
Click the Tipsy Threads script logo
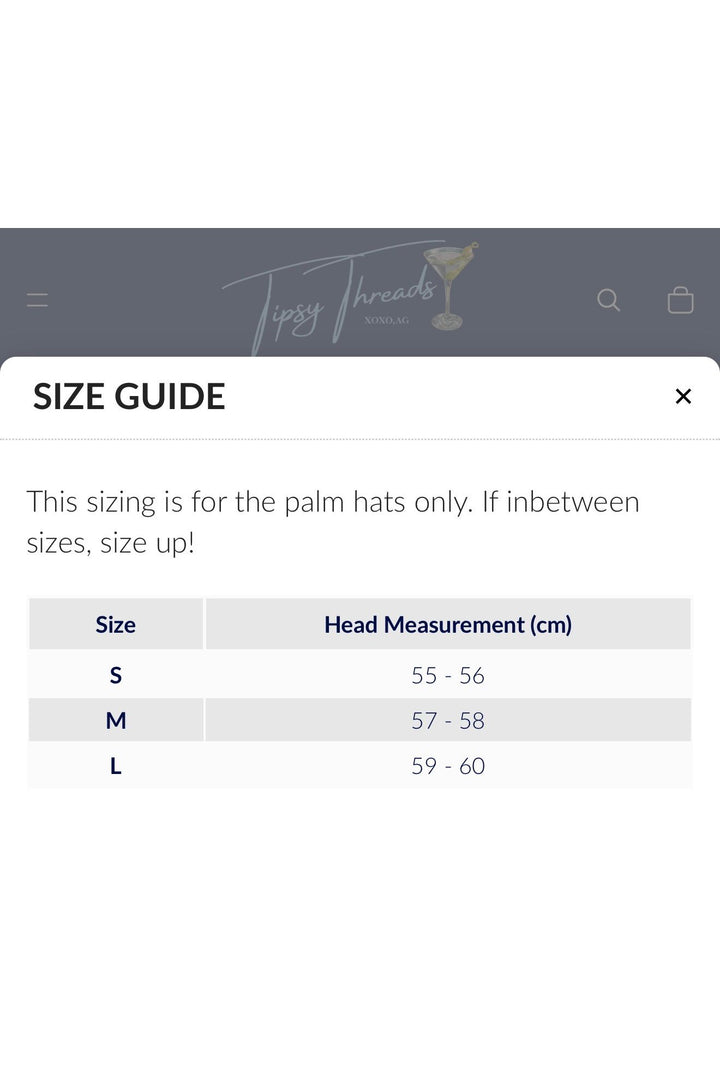click(331, 298)
